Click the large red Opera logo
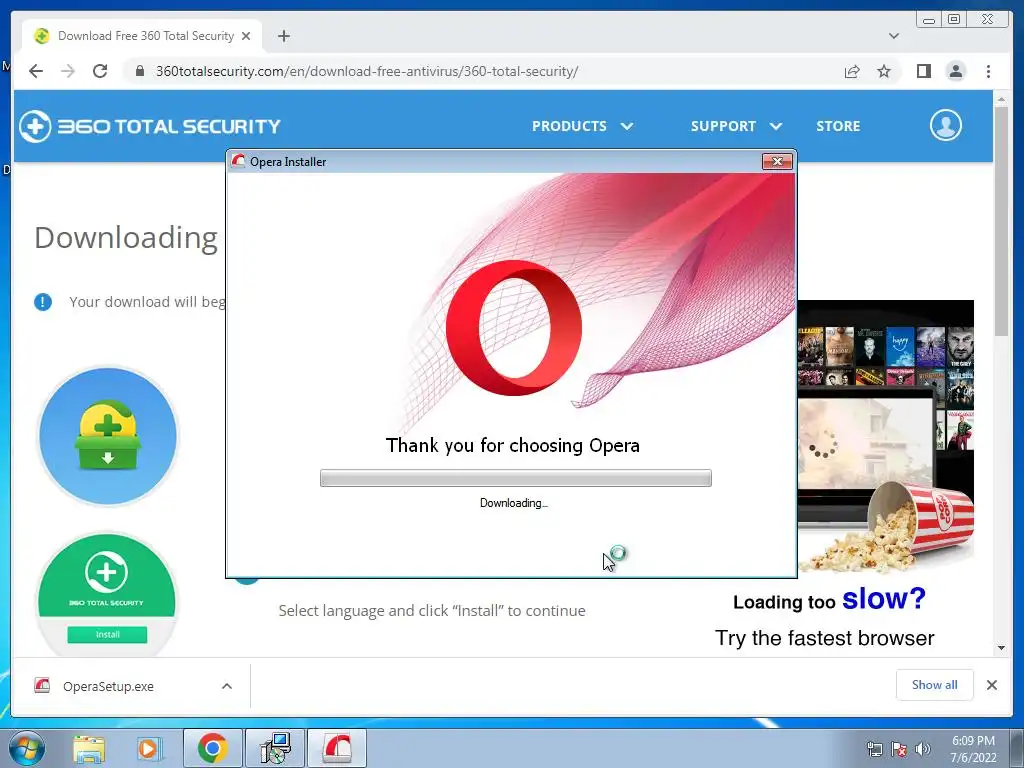This screenshot has height=768, width=1024. [514, 328]
